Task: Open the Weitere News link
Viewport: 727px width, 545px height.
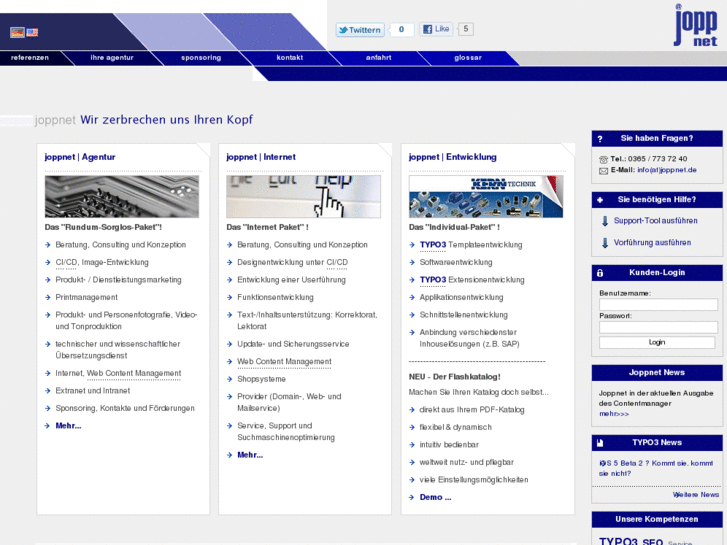Action: point(696,495)
